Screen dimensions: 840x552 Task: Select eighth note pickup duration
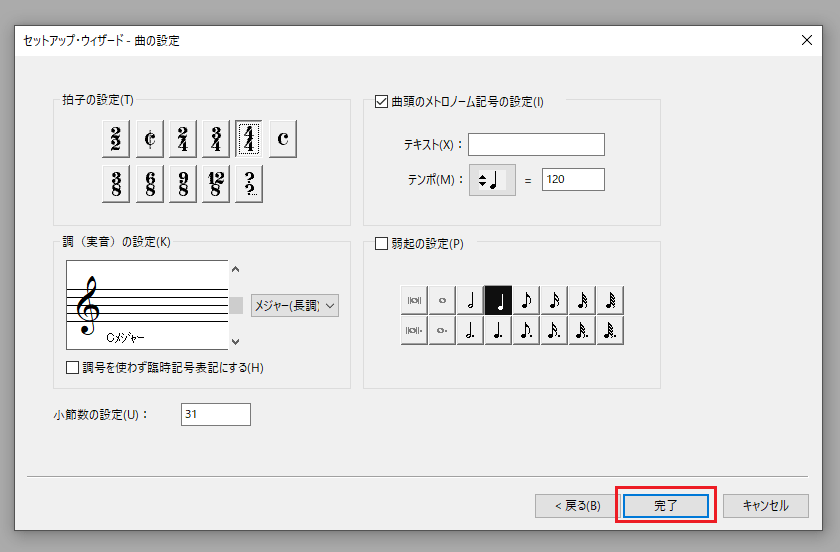click(x=527, y=301)
